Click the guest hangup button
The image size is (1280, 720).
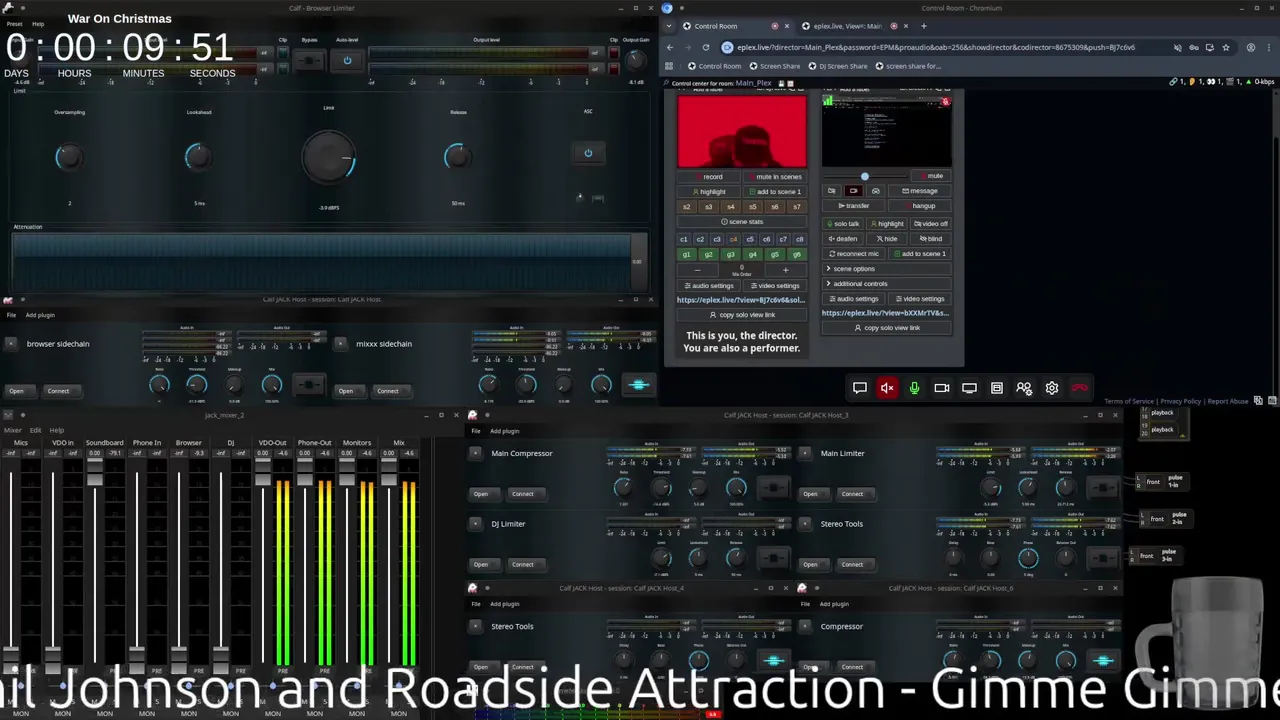tap(920, 206)
